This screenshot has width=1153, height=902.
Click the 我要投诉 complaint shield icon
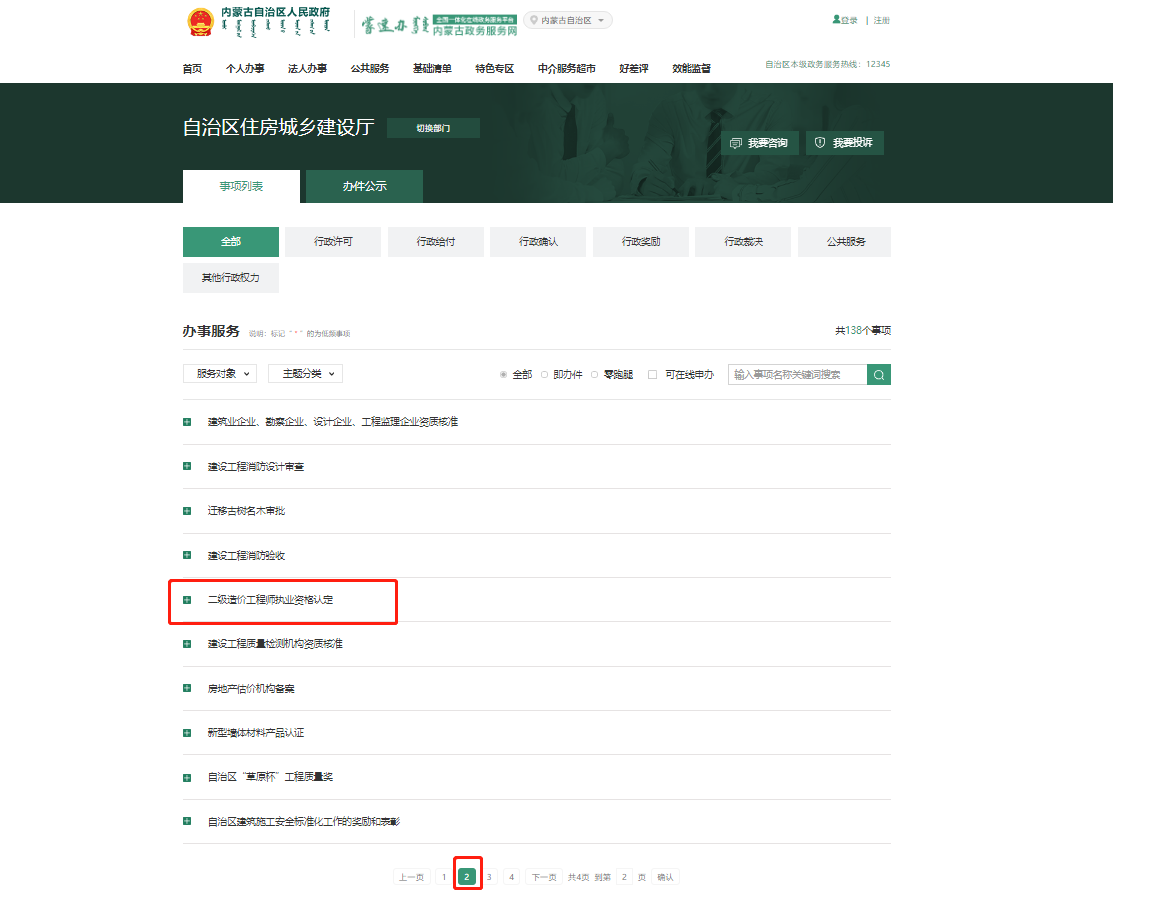[820, 143]
